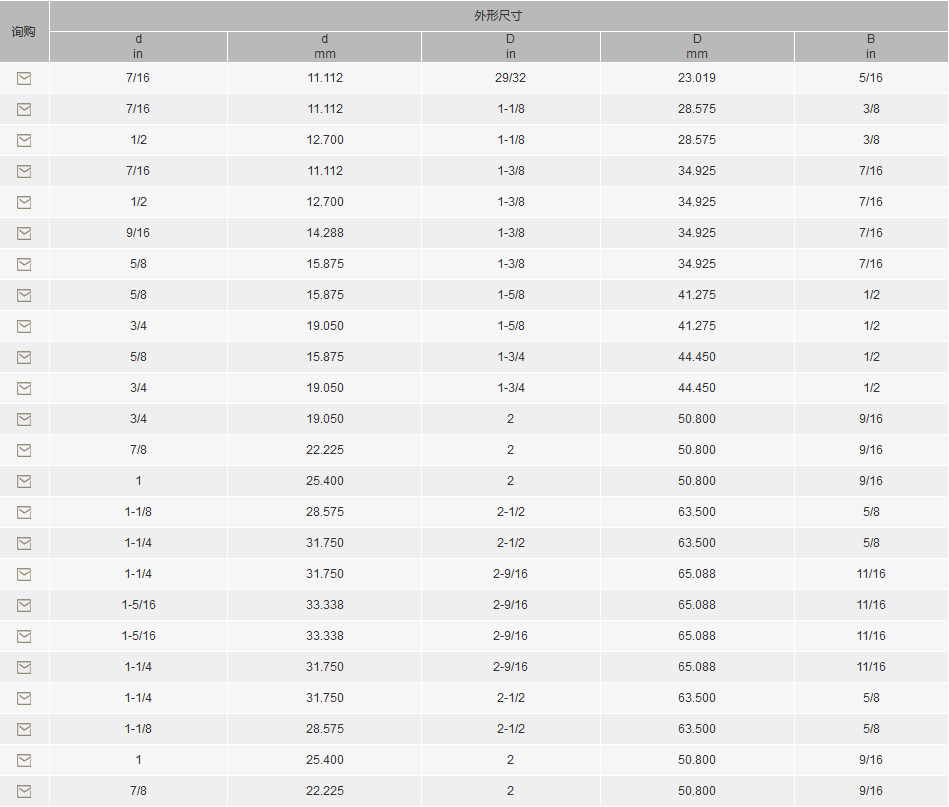The width and height of the screenshot is (949, 807).
Task: Click inquiry envelope for 3/4 with 50.800 row
Action: [x=24, y=419]
